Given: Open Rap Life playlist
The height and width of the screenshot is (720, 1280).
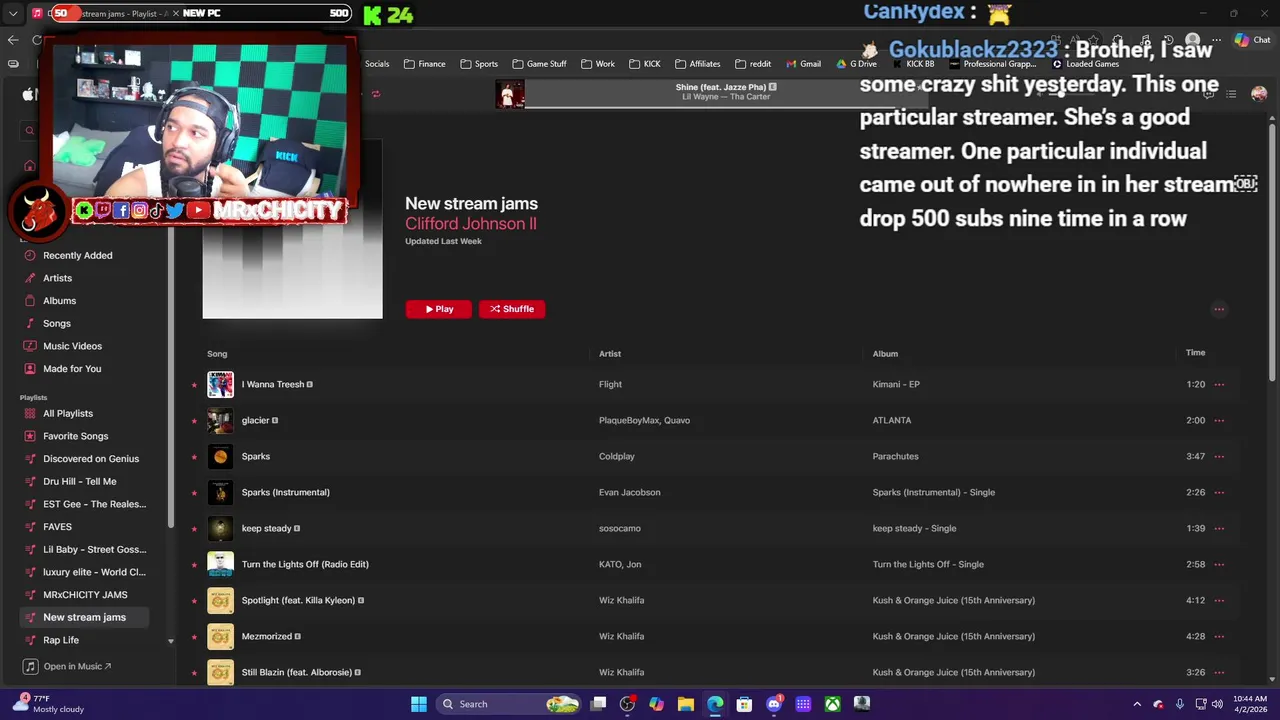Looking at the screenshot, I should tap(60, 640).
